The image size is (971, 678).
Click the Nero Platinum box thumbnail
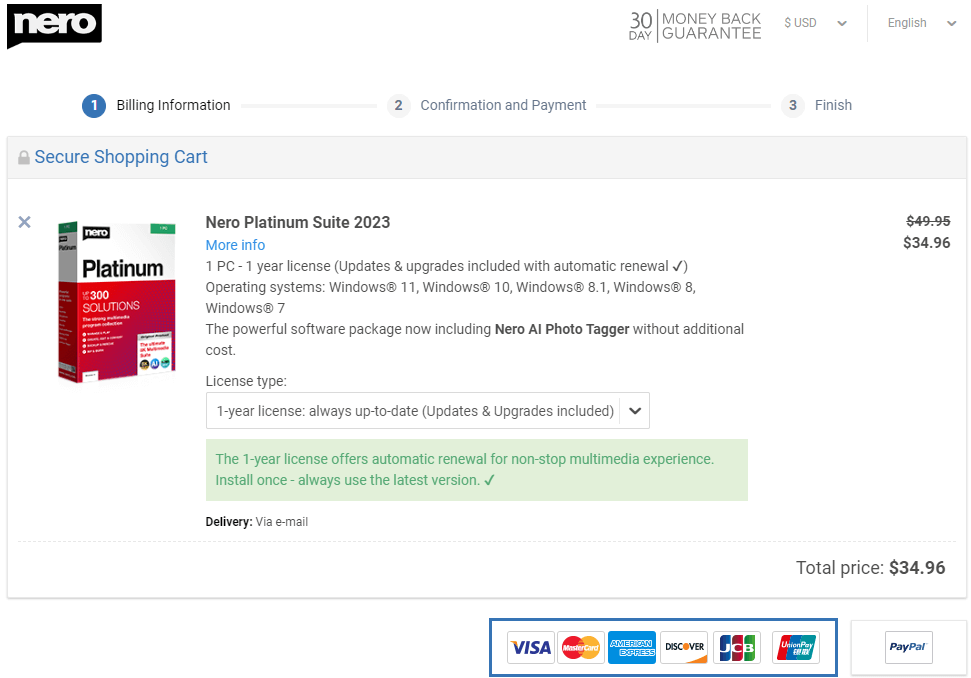pyautogui.click(x=117, y=301)
